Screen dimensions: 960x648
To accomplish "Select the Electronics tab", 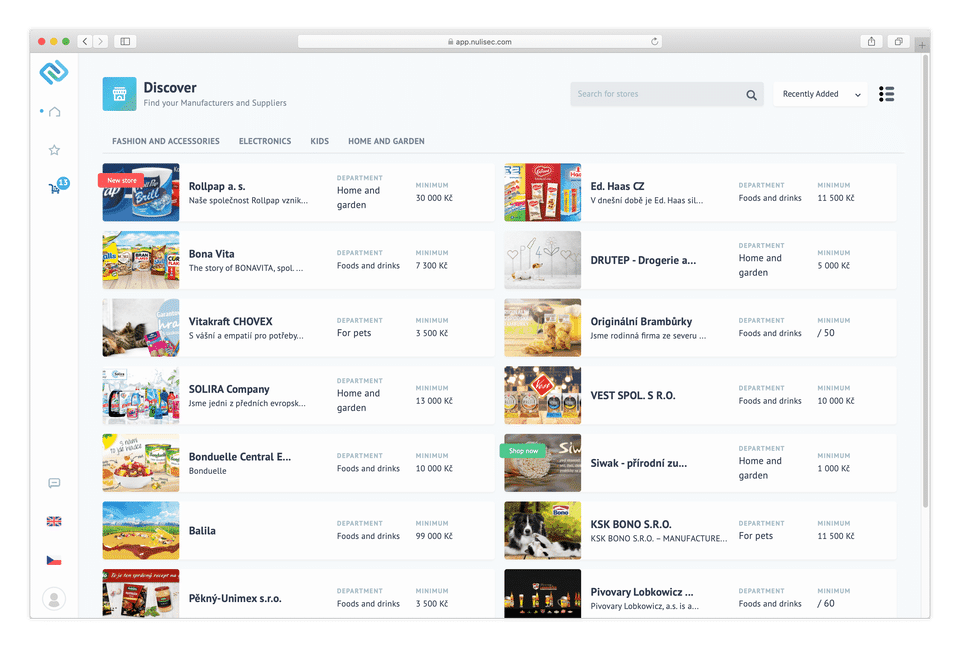I will 265,141.
